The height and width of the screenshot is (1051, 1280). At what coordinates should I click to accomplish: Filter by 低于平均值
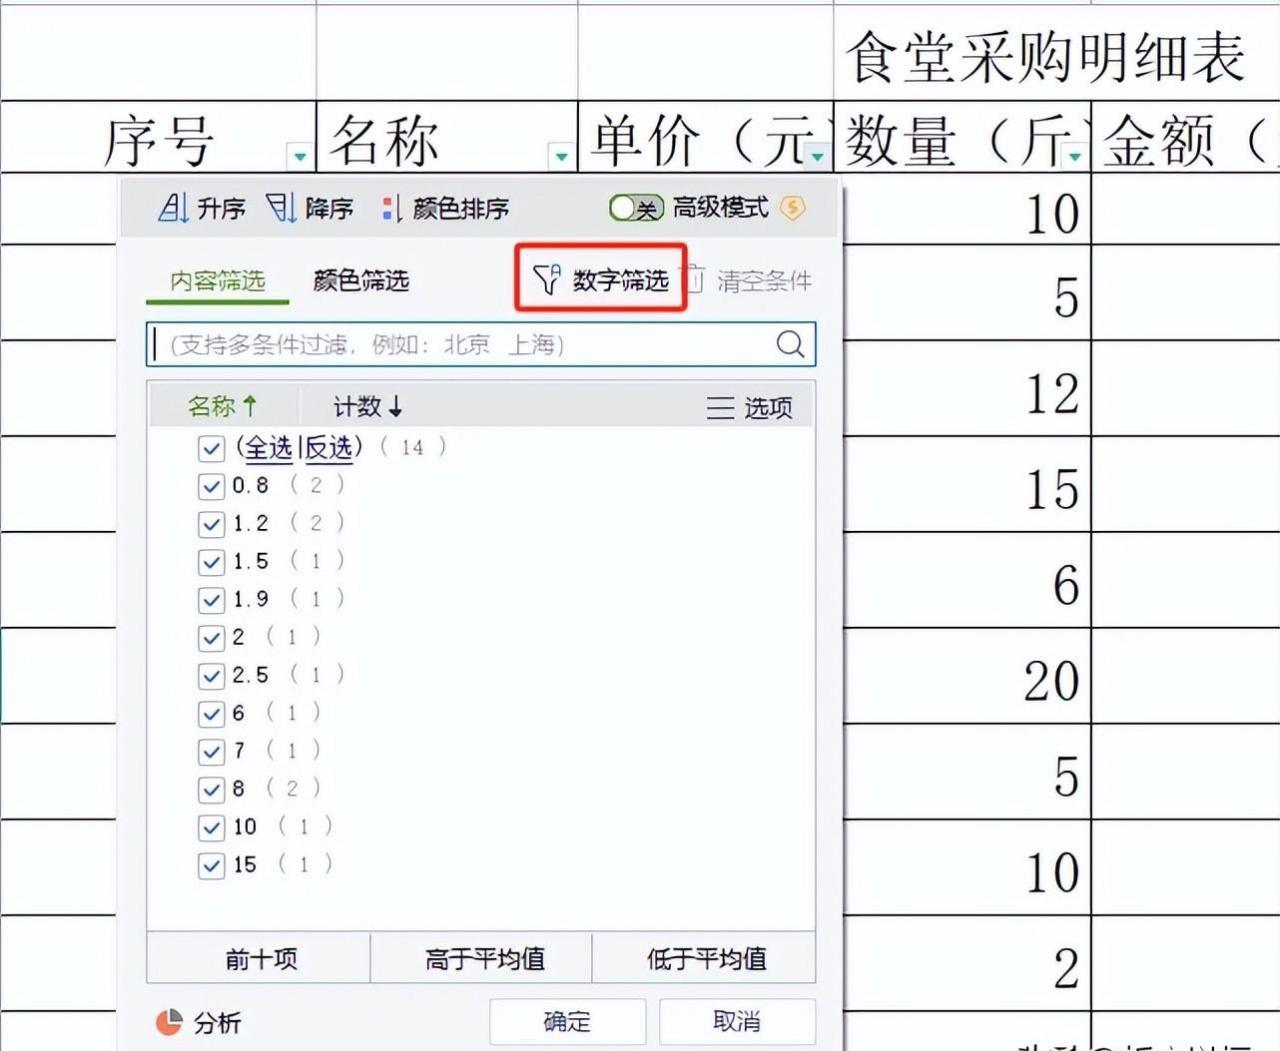click(704, 959)
